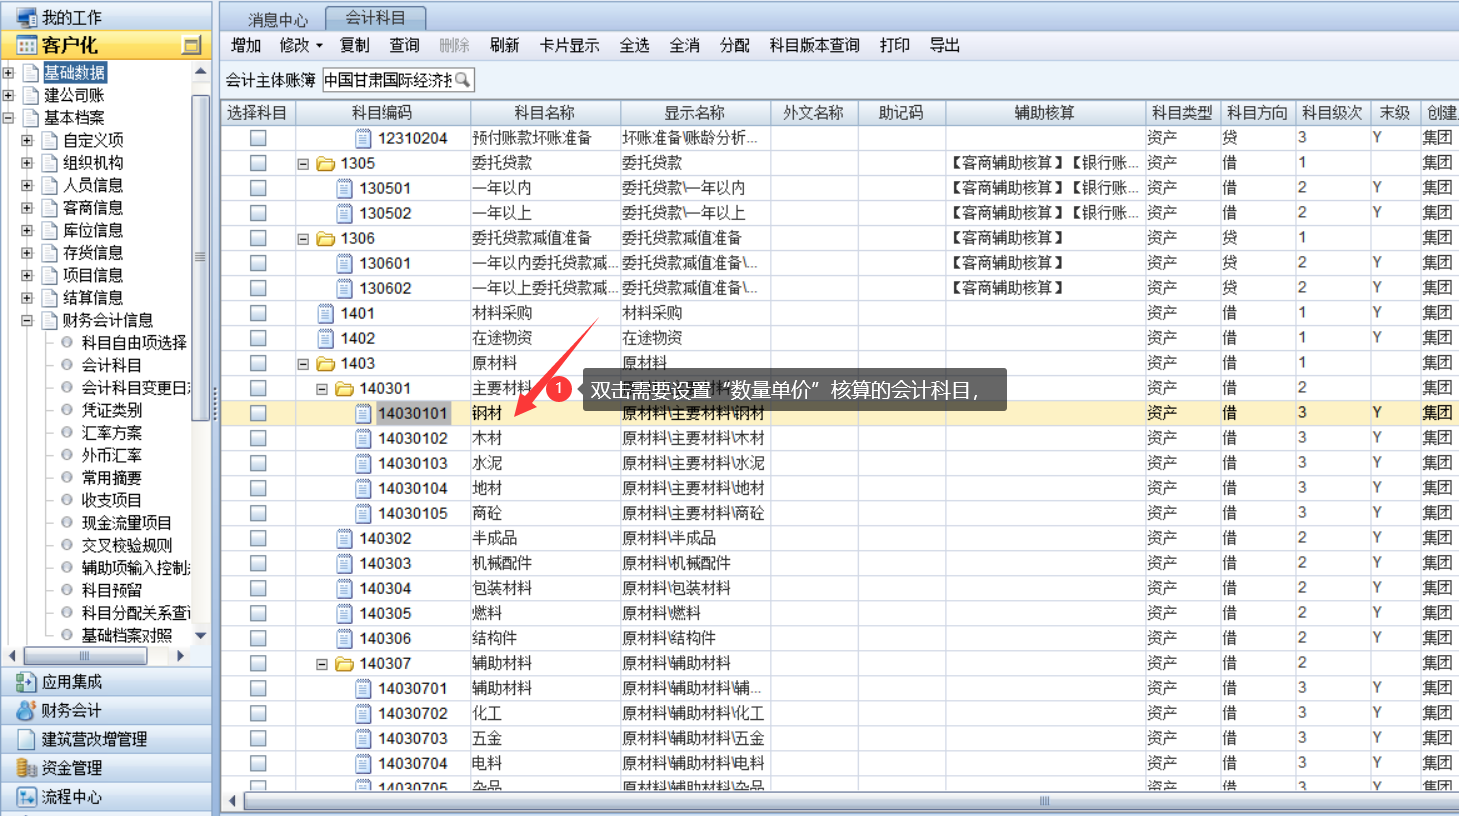Screen dimensions: 1459x816
Task: Click the 辅助核算 column header
Action: coord(1045,113)
